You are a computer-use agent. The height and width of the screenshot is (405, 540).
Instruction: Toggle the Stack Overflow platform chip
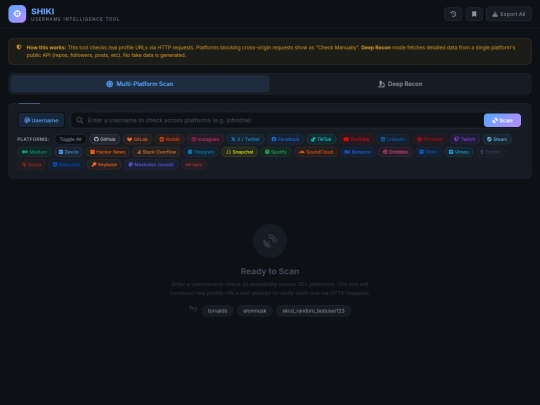(x=156, y=152)
